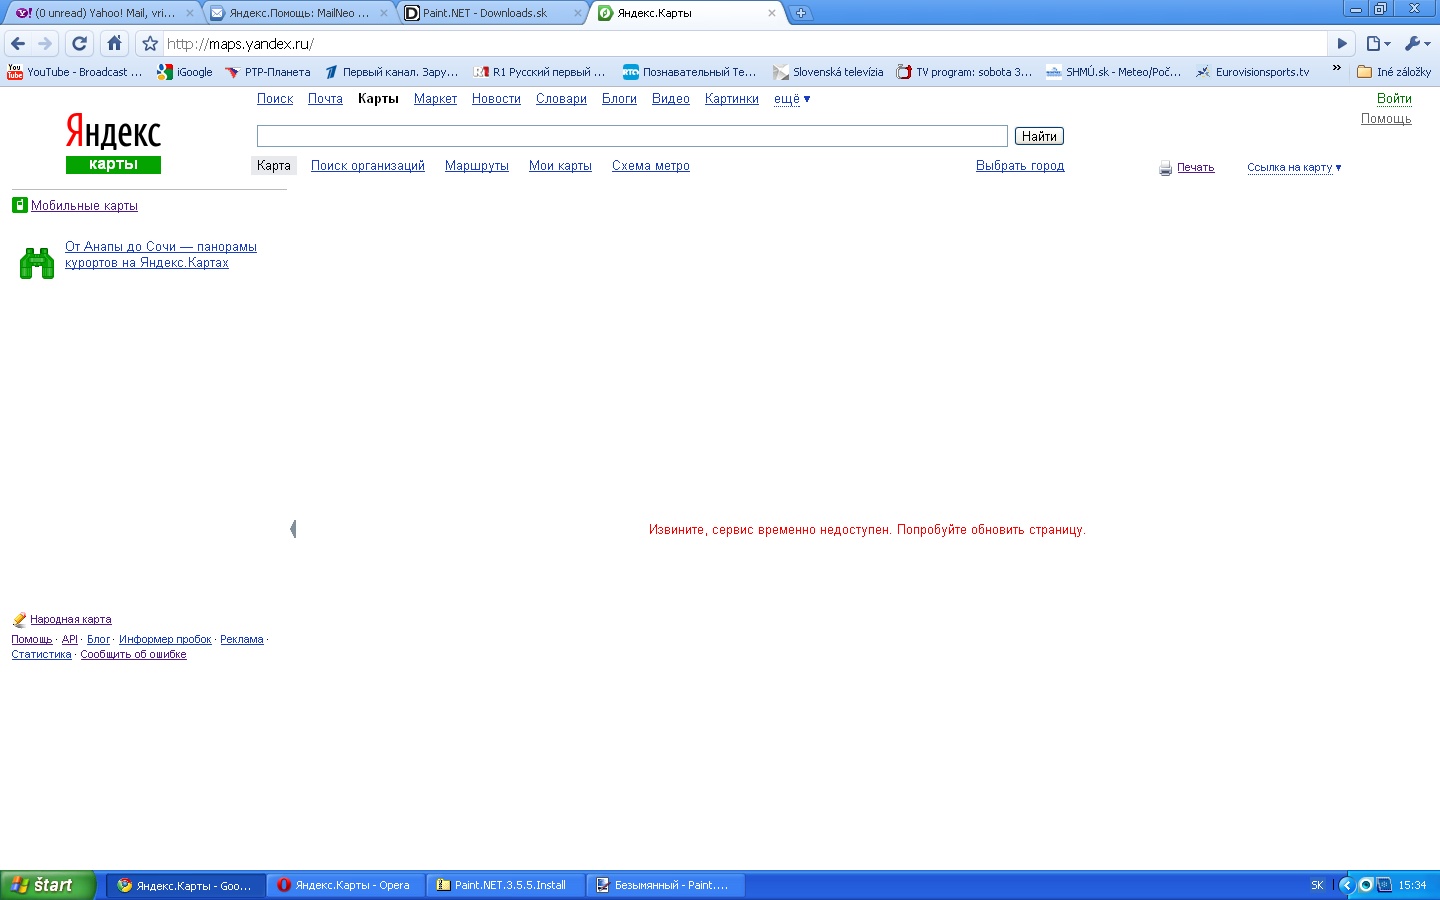Open the Paint.NET.3.5.5.Install taskbar item

pos(505,885)
